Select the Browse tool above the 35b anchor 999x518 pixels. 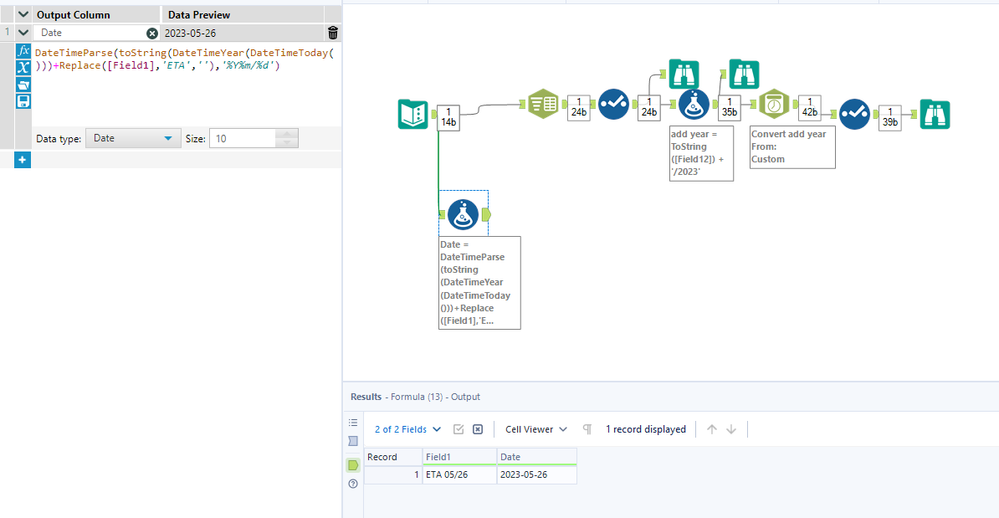click(x=744, y=74)
